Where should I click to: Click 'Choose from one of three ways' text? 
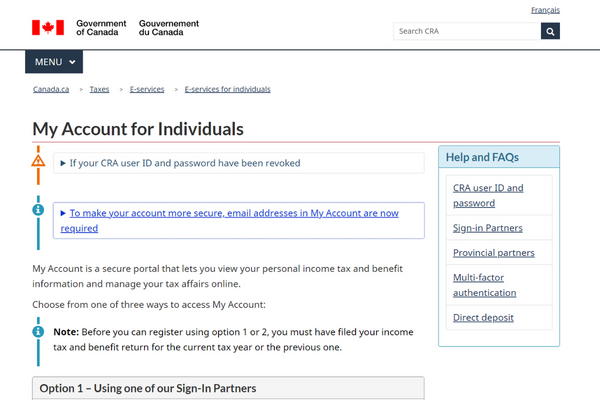pos(149,305)
